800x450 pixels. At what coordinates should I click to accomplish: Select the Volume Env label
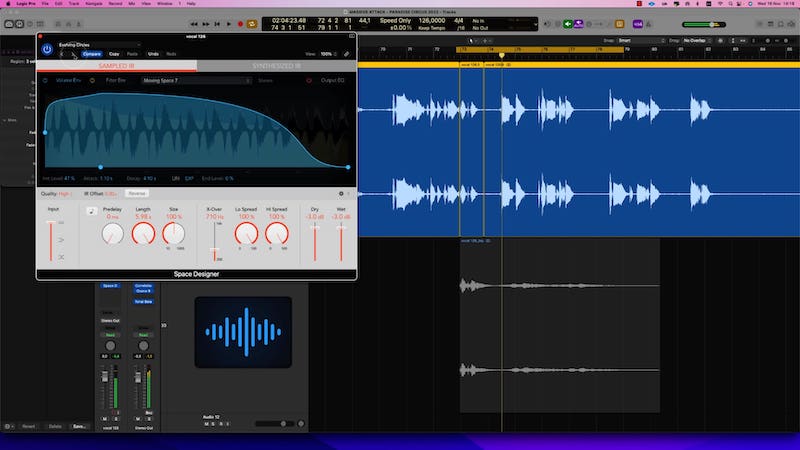[68, 81]
